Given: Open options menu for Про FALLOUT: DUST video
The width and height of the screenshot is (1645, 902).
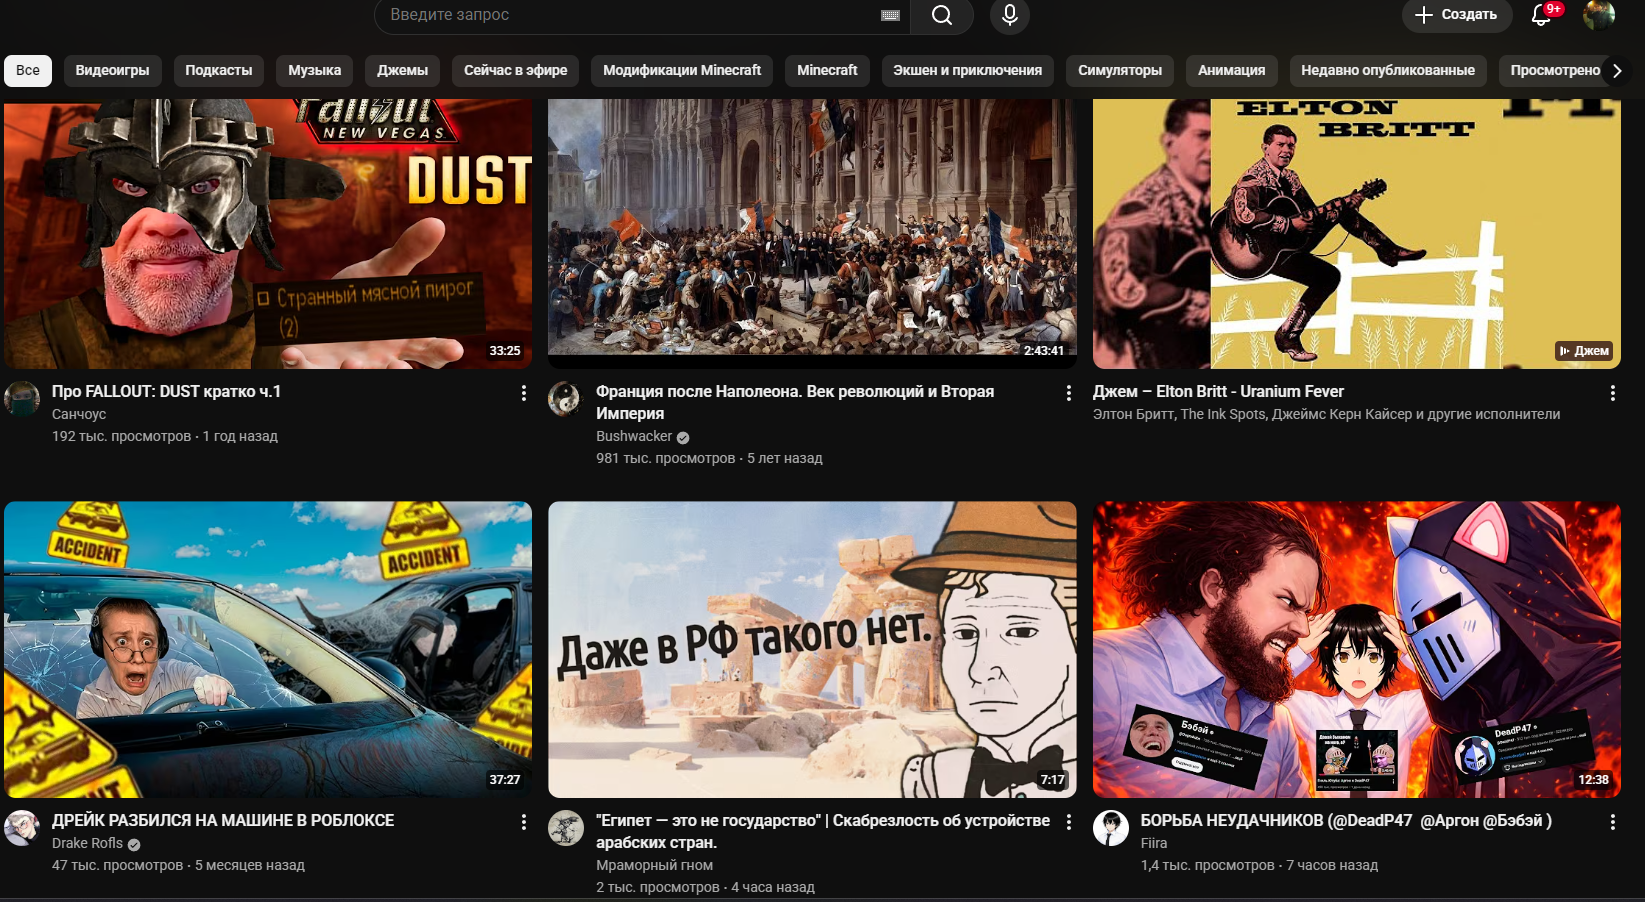Looking at the screenshot, I should pos(523,393).
